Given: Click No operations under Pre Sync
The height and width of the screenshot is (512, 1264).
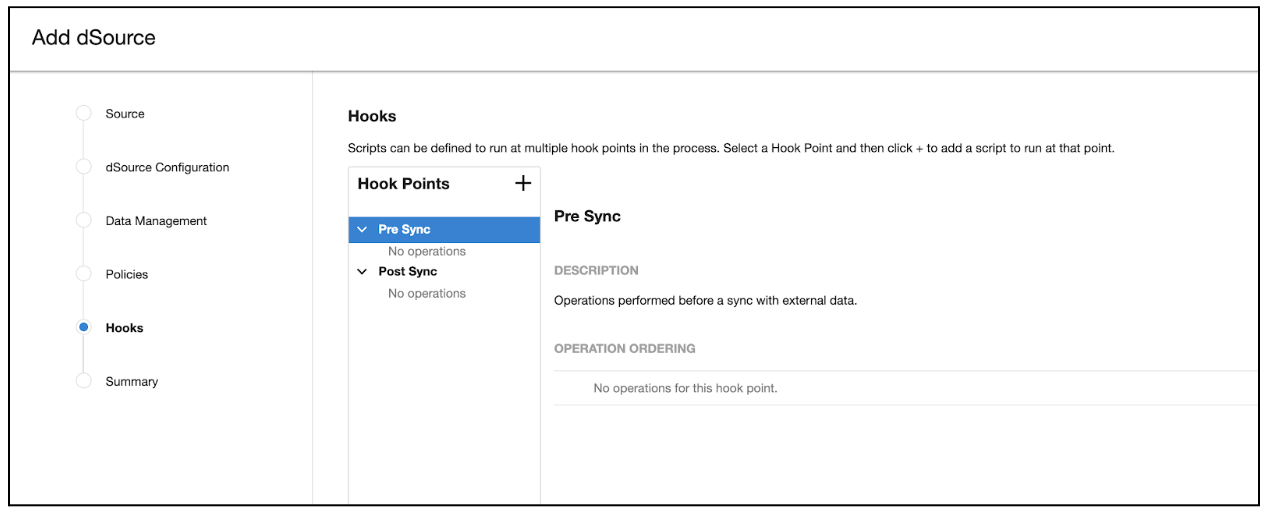Looking at the screenshot, I should point(427,251).
